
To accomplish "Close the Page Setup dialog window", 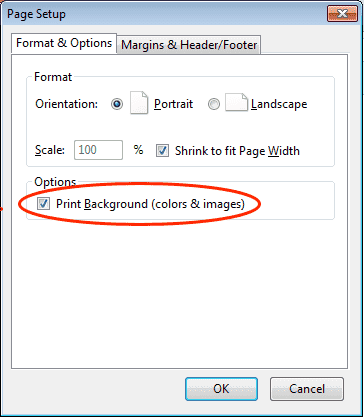I will click(342, 14).
